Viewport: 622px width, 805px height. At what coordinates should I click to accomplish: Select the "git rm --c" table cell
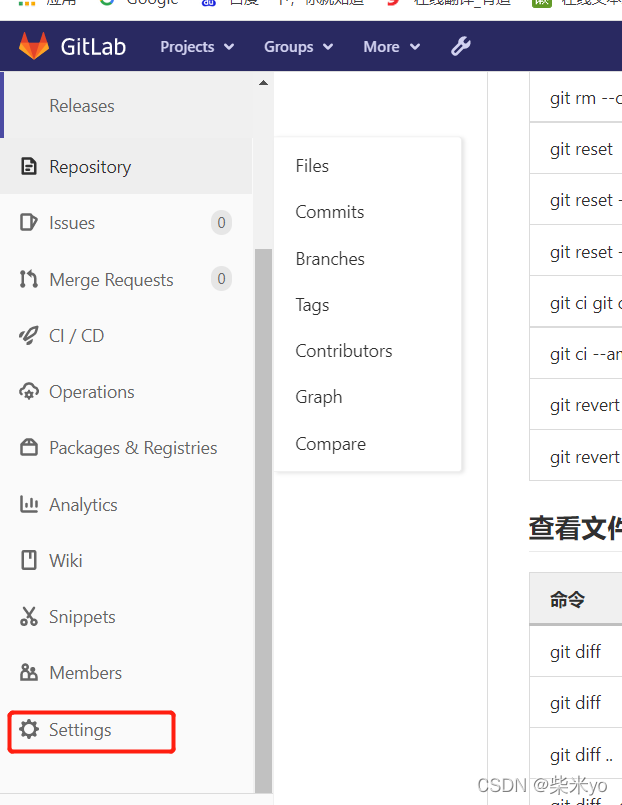[576, 98]
